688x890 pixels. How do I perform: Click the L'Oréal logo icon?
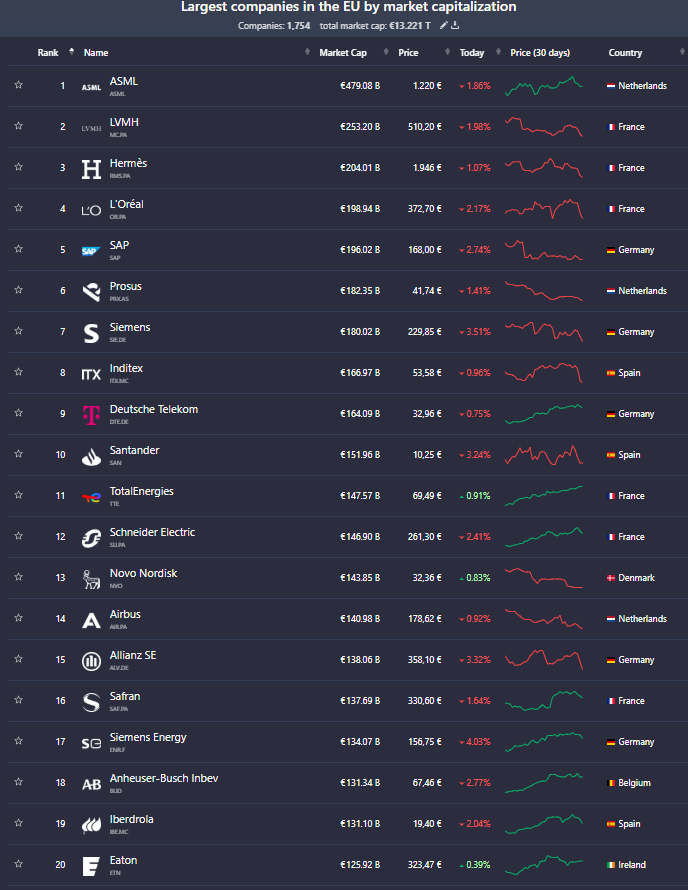tap(91, 211)
